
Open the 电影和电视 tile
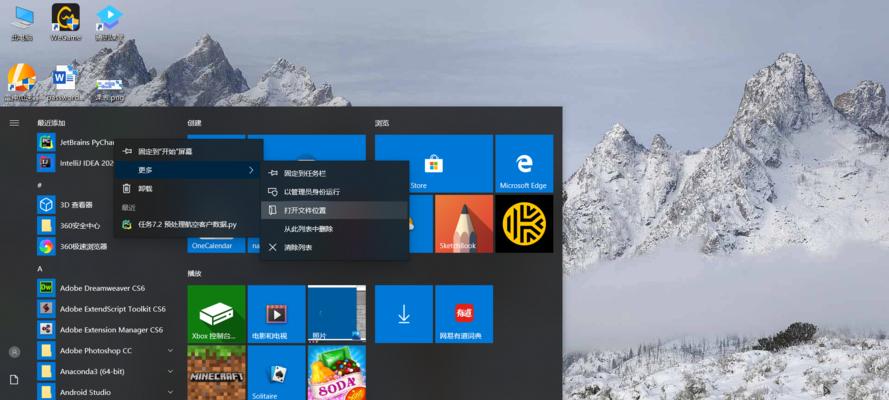coord(276,314)
